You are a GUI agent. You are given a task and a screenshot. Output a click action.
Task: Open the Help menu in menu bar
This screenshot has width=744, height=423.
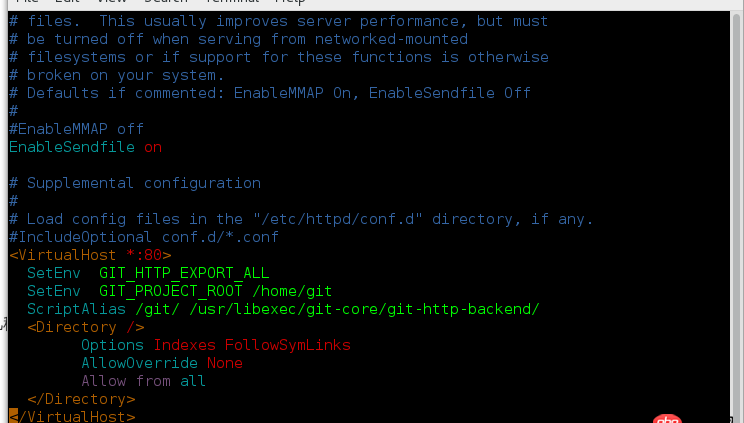tap(290, 1)
